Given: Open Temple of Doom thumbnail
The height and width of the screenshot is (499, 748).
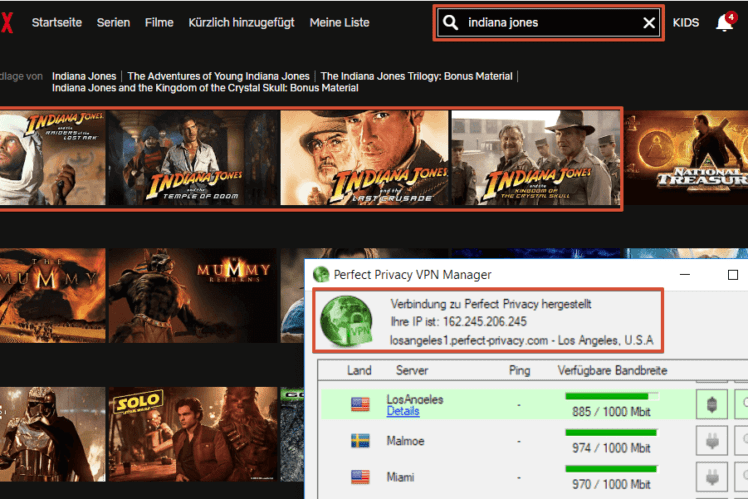Looking at the screenshot, I should pos(193,158).
